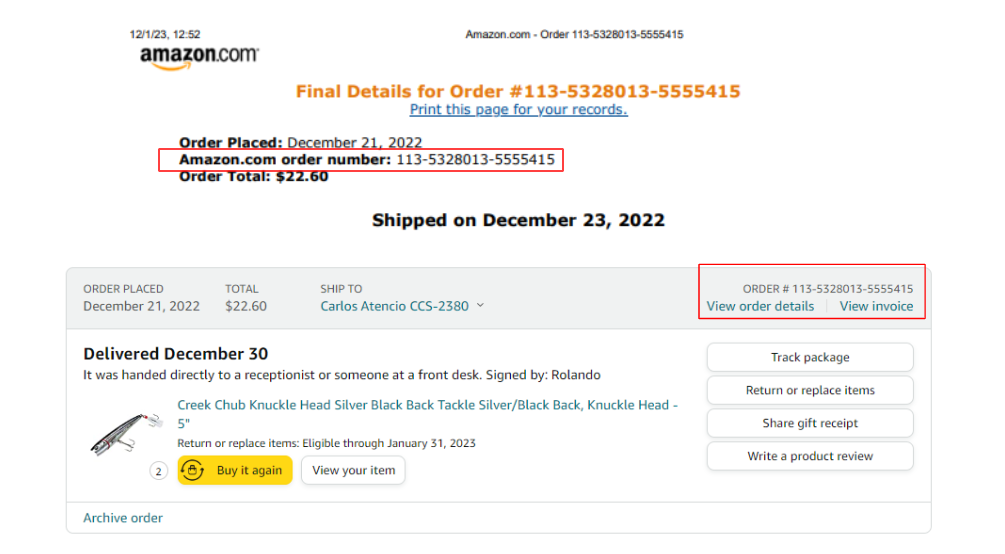Click the Archive order link
Viewport: 1005px width, 554px height.
pyautogui.click(x=123, y=518)
